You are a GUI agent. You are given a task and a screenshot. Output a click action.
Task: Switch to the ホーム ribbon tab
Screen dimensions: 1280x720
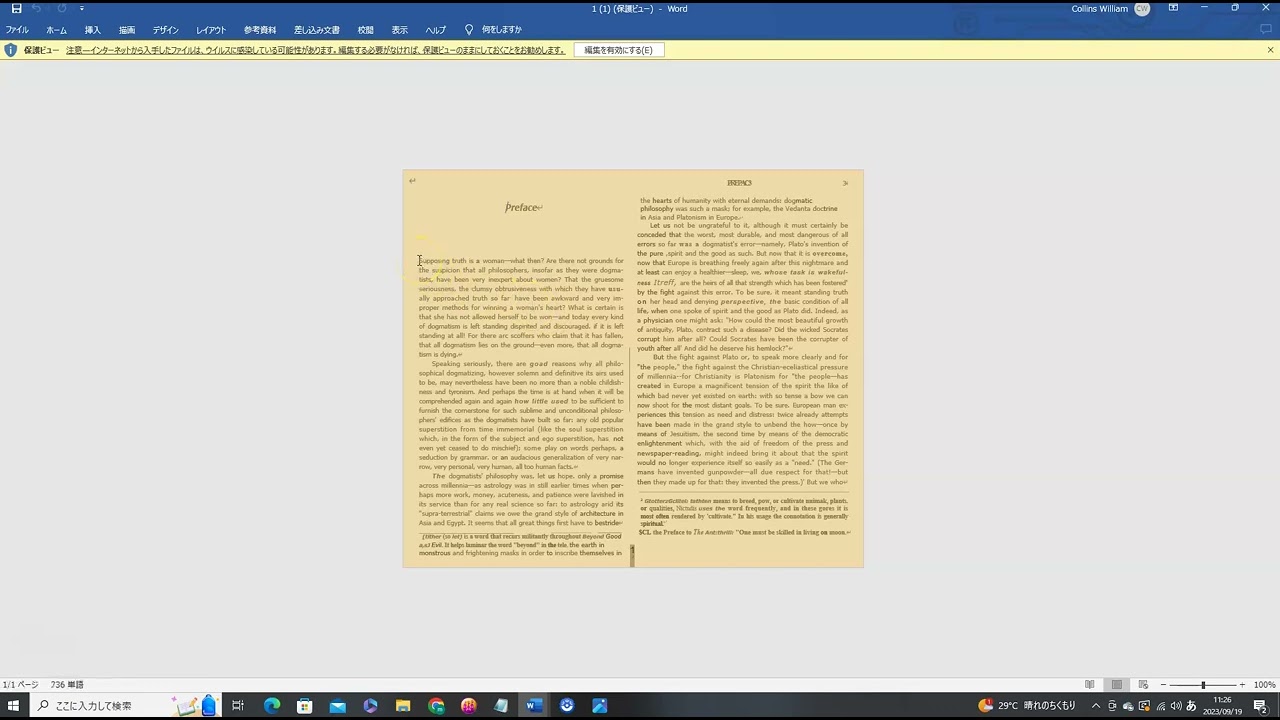pos(56,30)
